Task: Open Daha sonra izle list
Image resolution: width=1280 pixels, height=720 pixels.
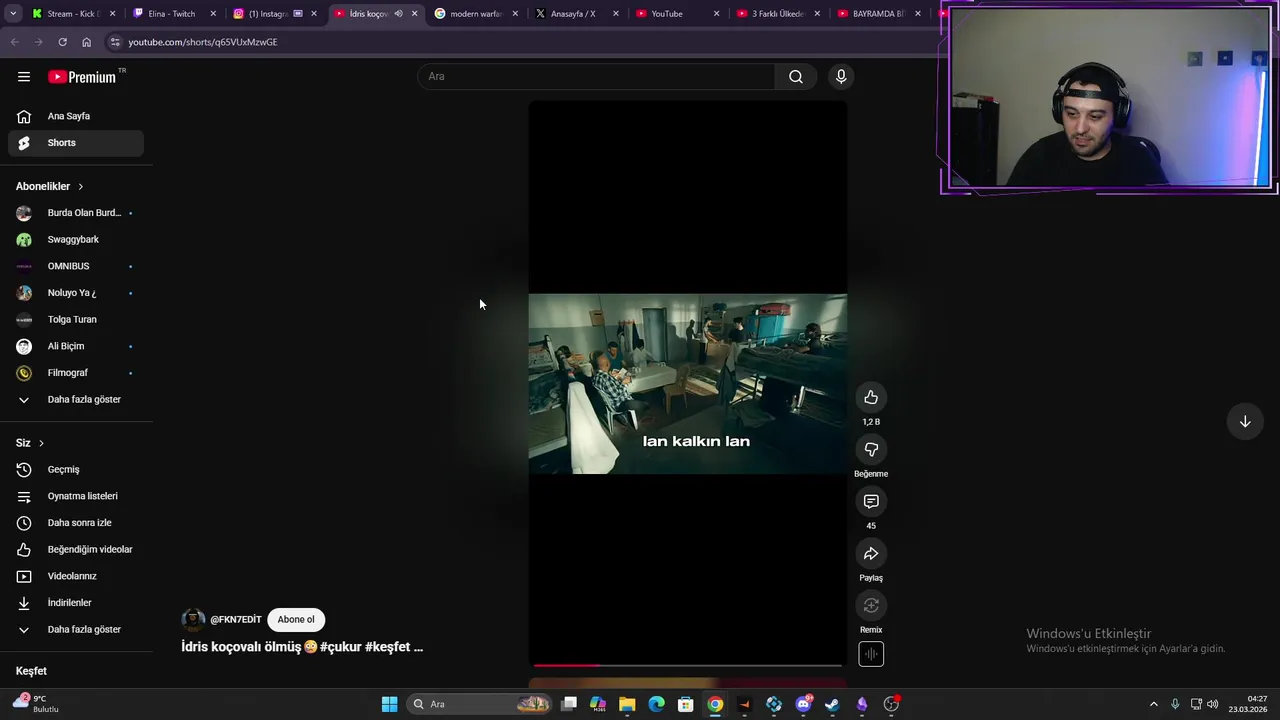Action: pyautogui.click(x=76, y=522)
